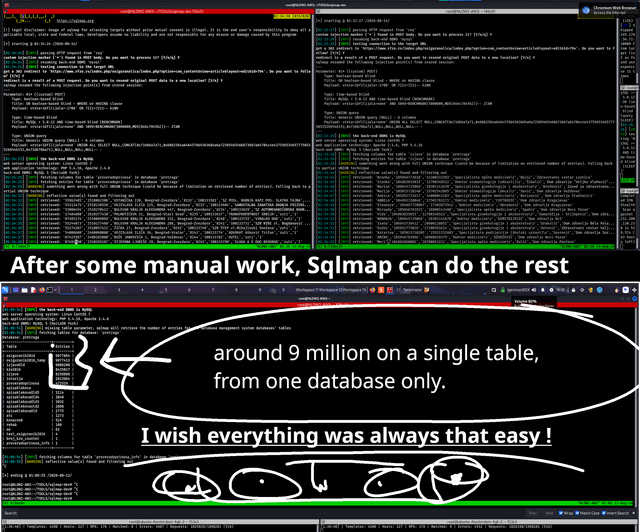Launch the terminal emulator from the panel
The width and height of the screenshot is (640, 532).
pos(50,290)
